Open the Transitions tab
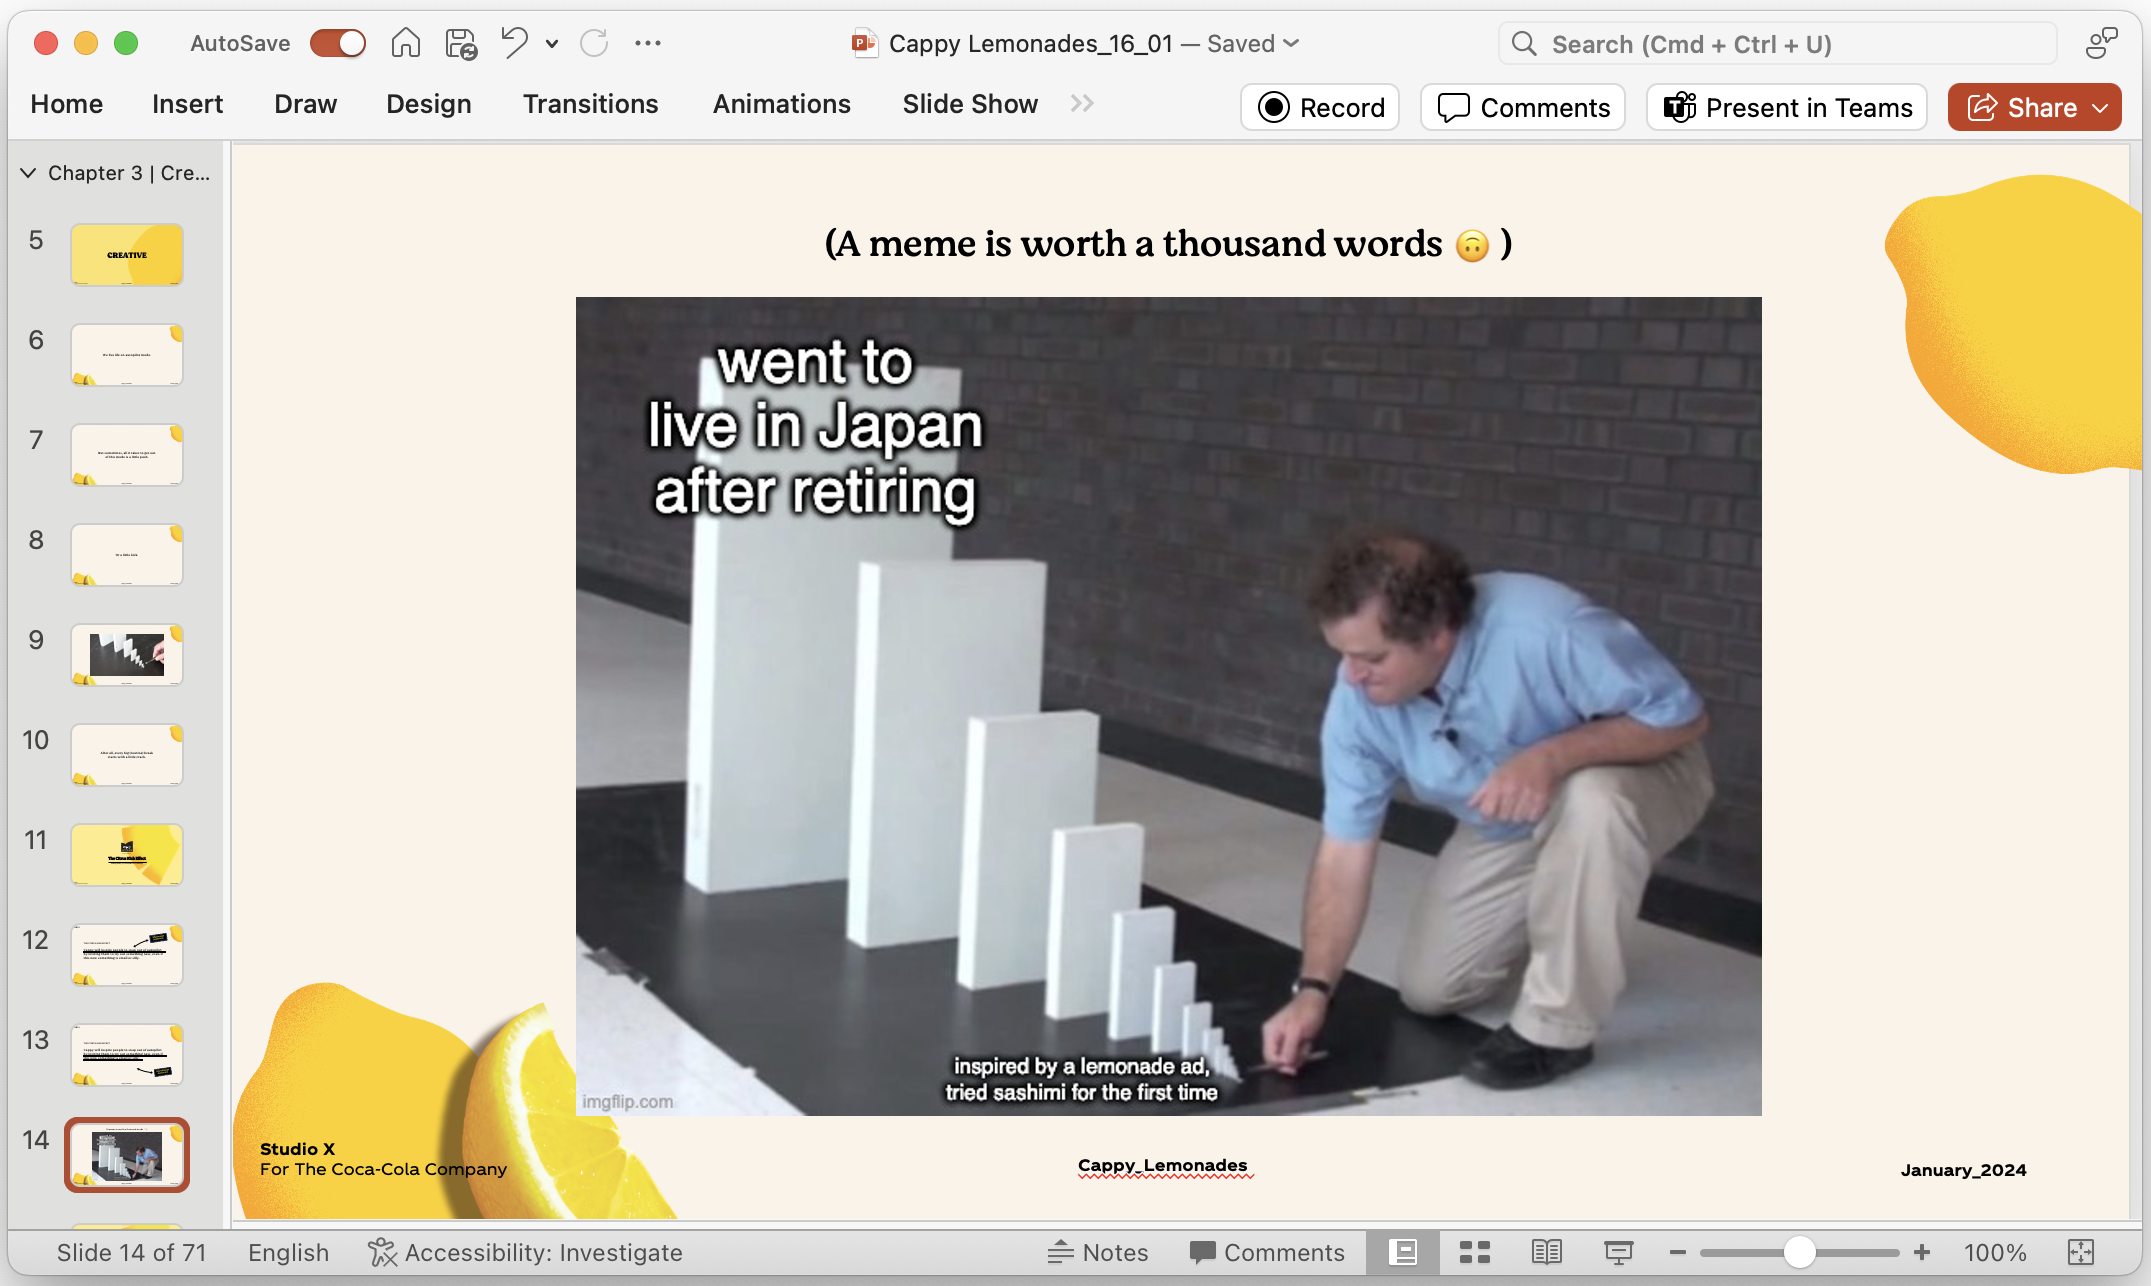Viewport: 2151px width, 1286px height. 590,104
